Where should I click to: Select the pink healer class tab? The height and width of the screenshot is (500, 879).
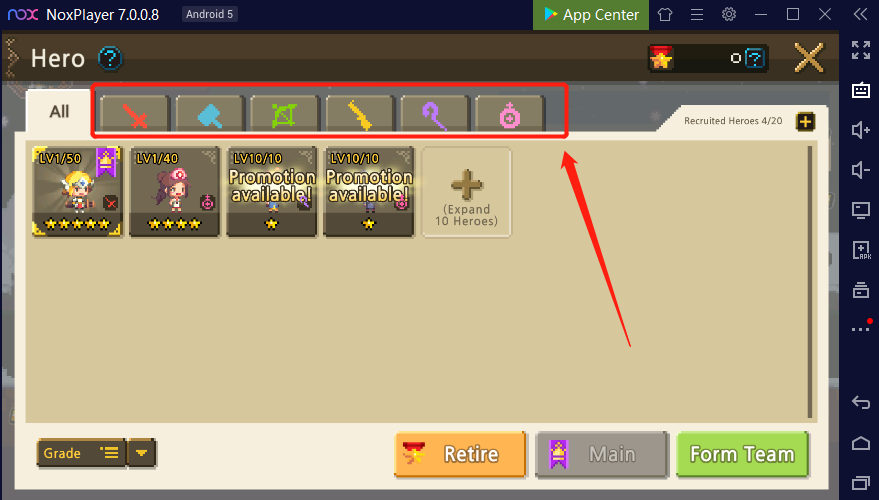tap(510, 114)
